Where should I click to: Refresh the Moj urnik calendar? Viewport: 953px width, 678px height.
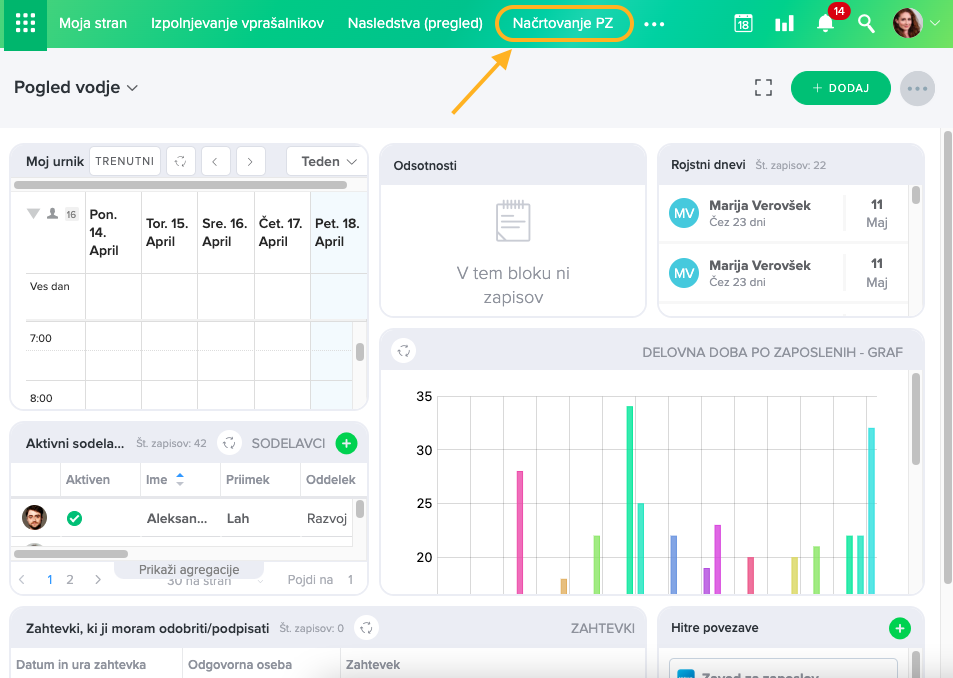pos(180,161)
